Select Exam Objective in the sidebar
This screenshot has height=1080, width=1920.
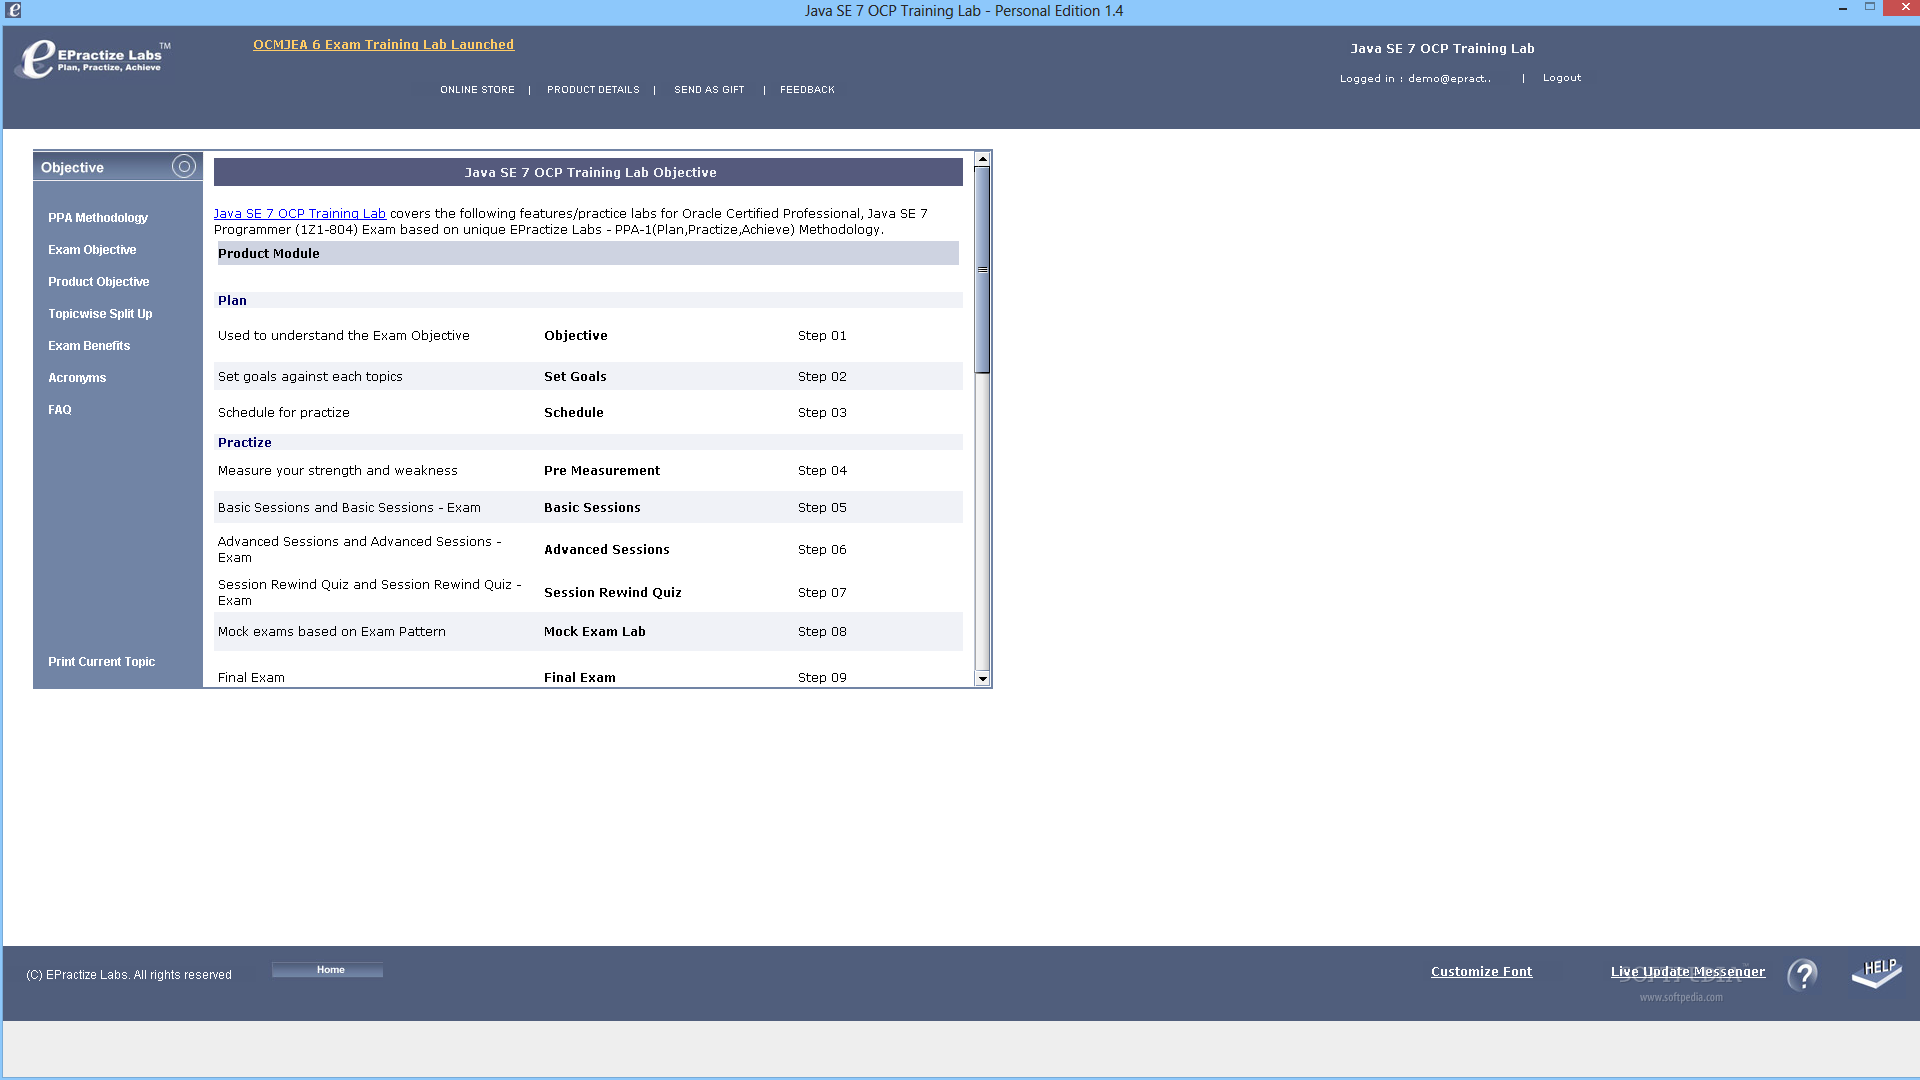click(x=92, y=250)
